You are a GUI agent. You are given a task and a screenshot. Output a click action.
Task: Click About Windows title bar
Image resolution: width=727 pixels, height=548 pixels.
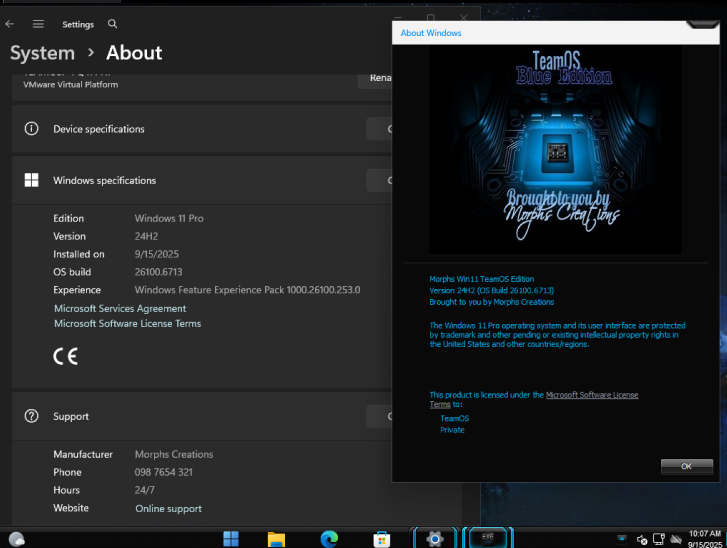coord(555,33)
